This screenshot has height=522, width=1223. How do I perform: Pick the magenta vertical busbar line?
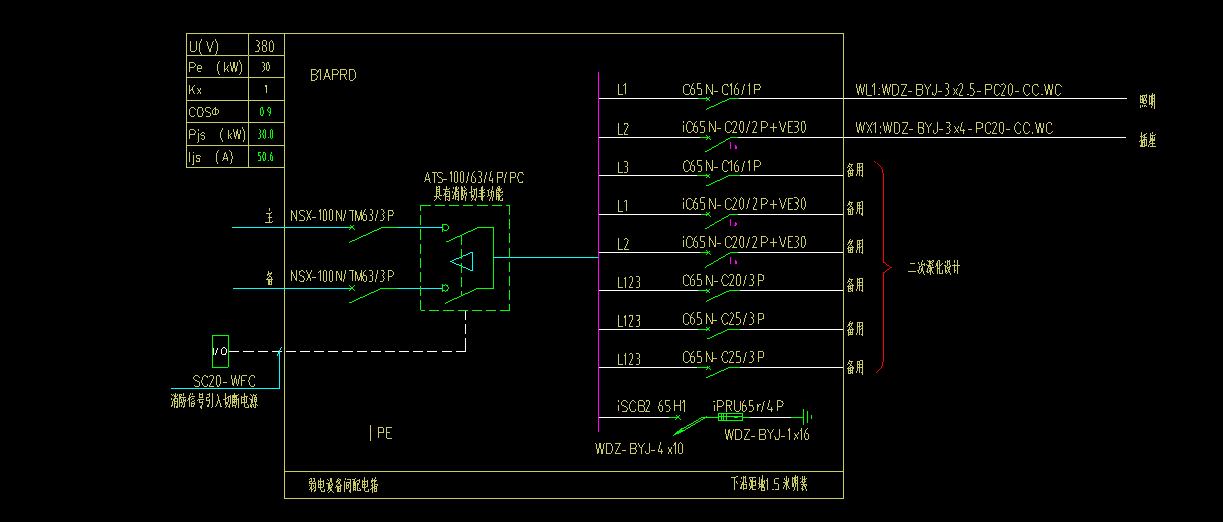[x=598, y=250]
